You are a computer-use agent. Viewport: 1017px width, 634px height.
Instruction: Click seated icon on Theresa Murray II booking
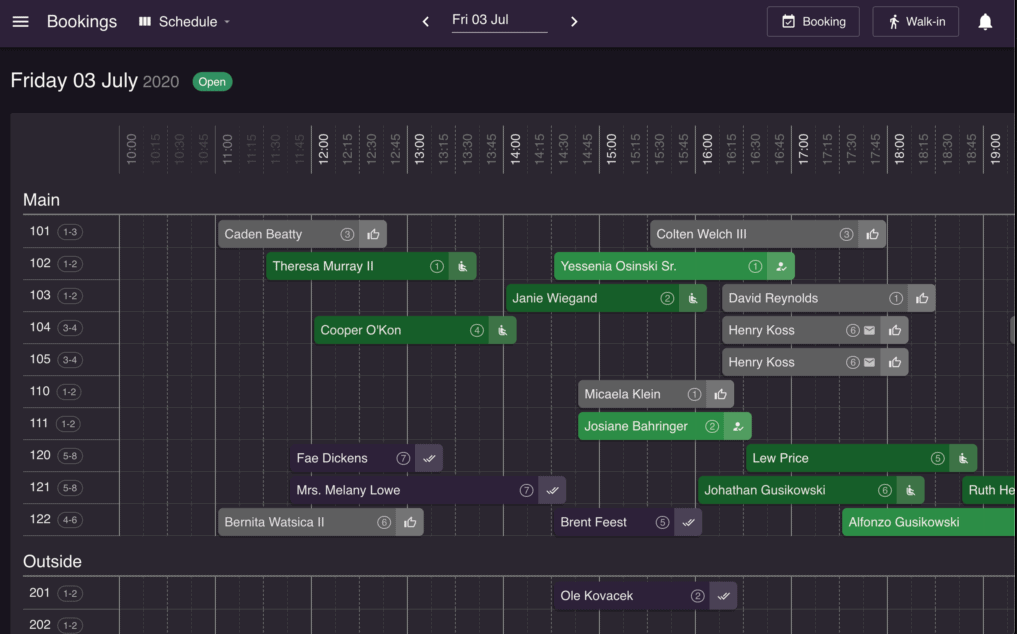462,266
